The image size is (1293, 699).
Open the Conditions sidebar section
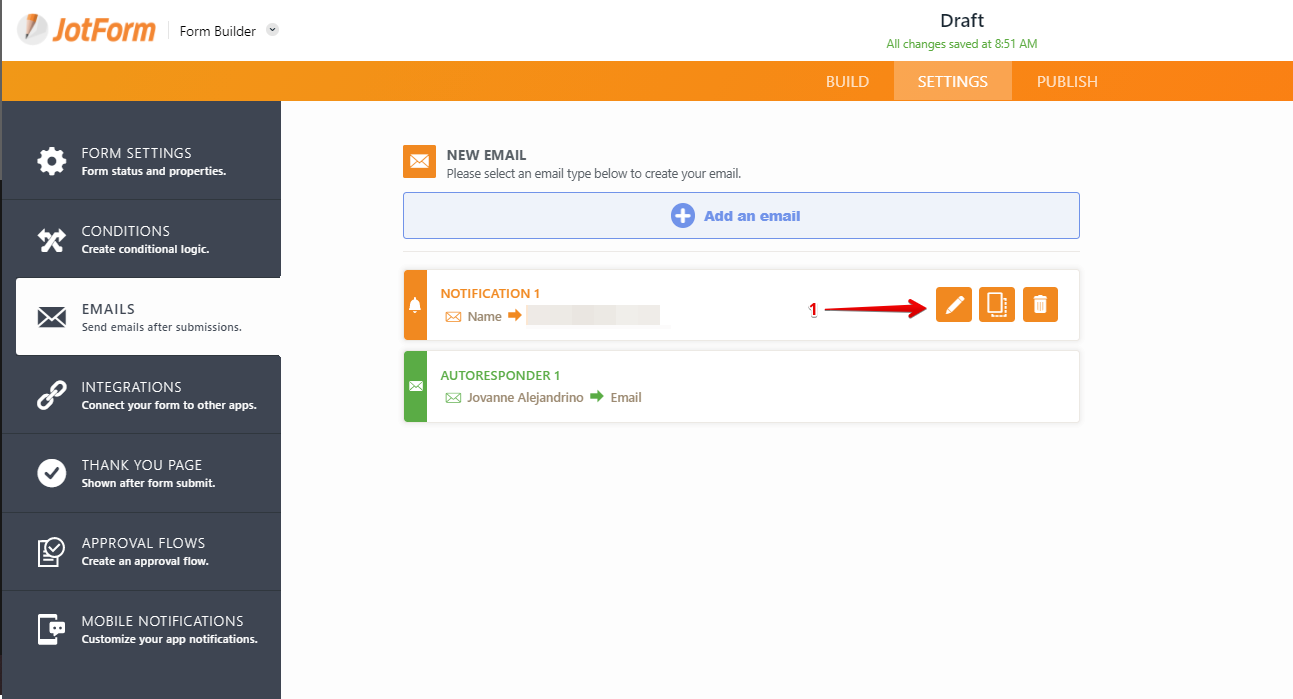(x=141, y=239)
